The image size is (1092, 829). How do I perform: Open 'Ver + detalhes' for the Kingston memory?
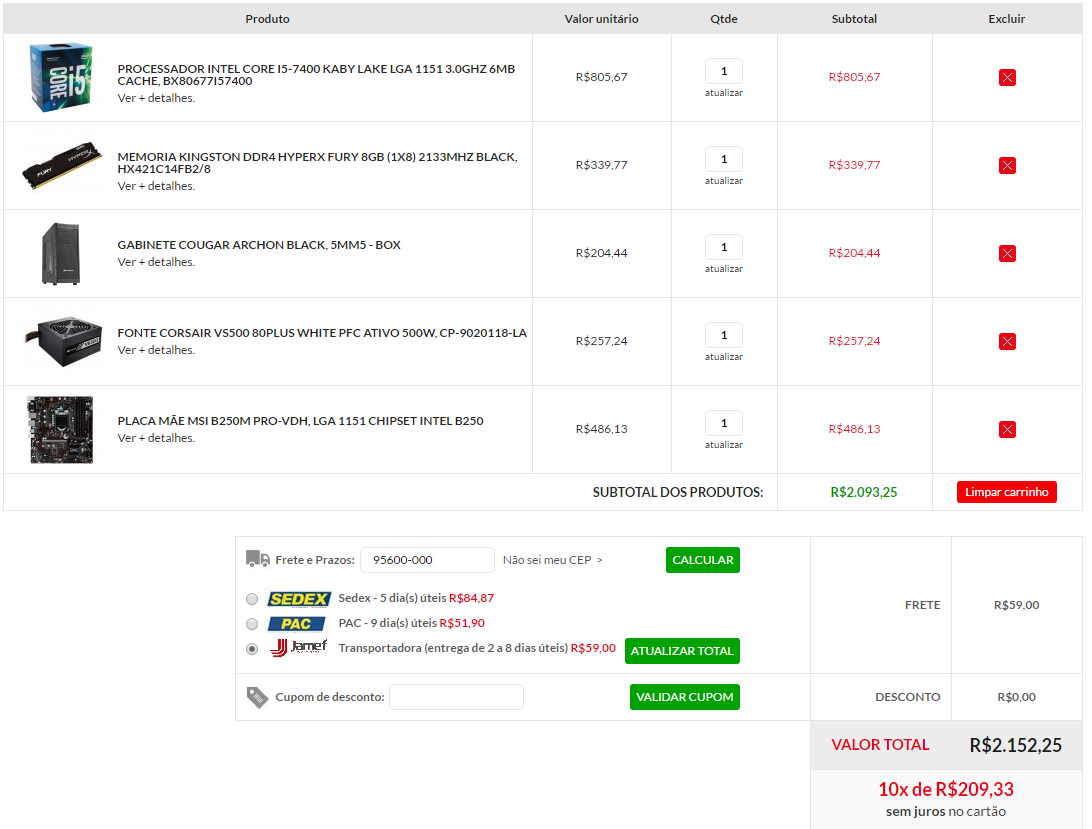tap(156, 186)
